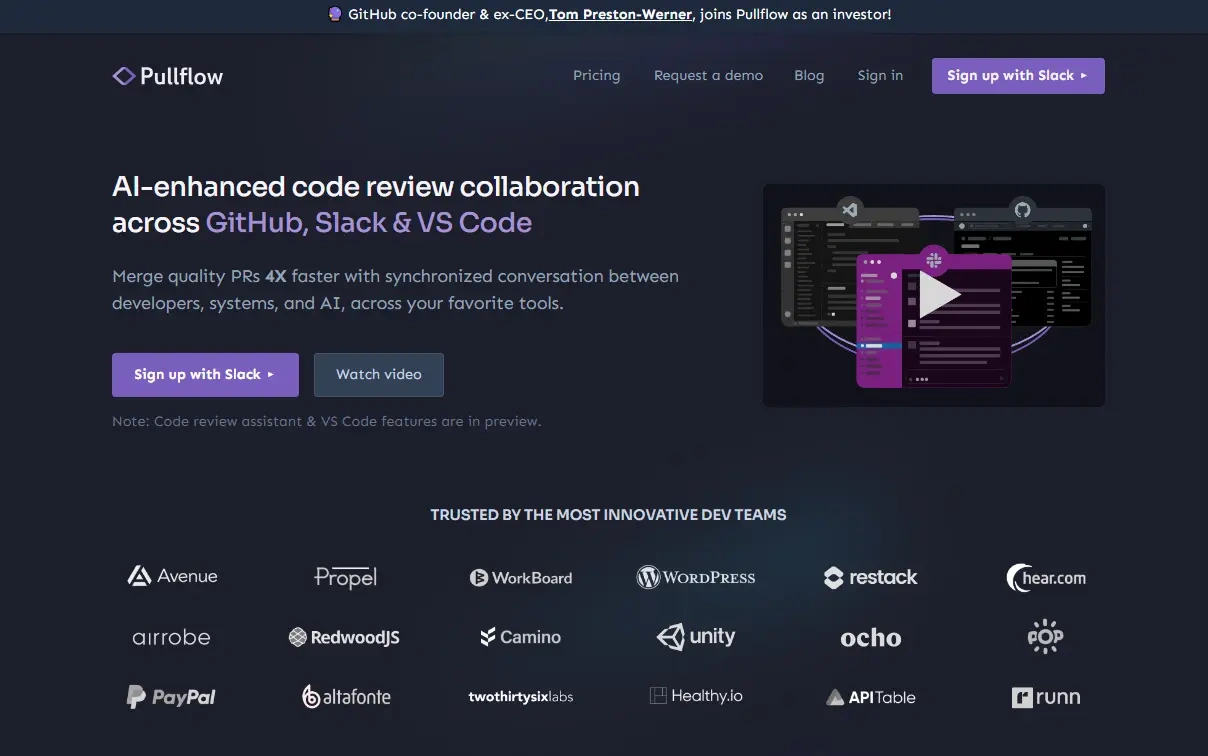The image size is (1208, 756).
Task: Click the twothirtysixlabs logo
Action: pos(521,697)
